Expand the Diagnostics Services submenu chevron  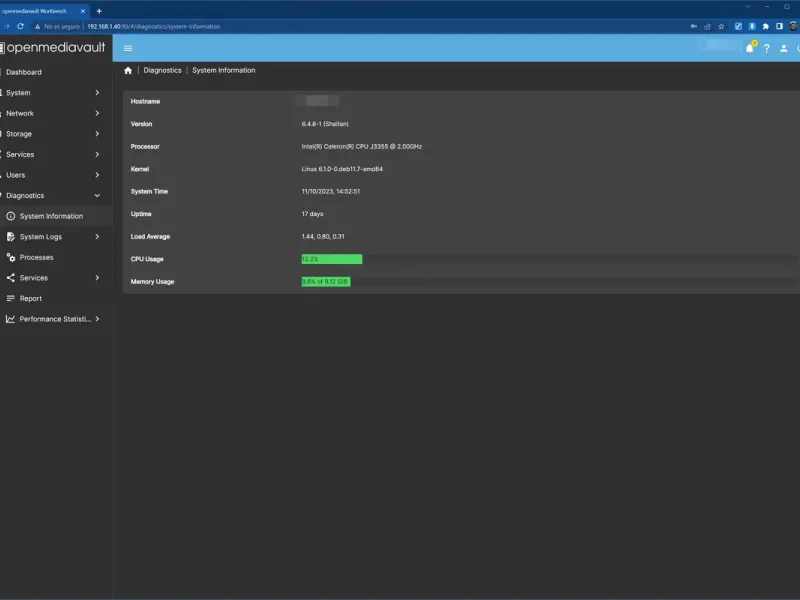point(97,278)
